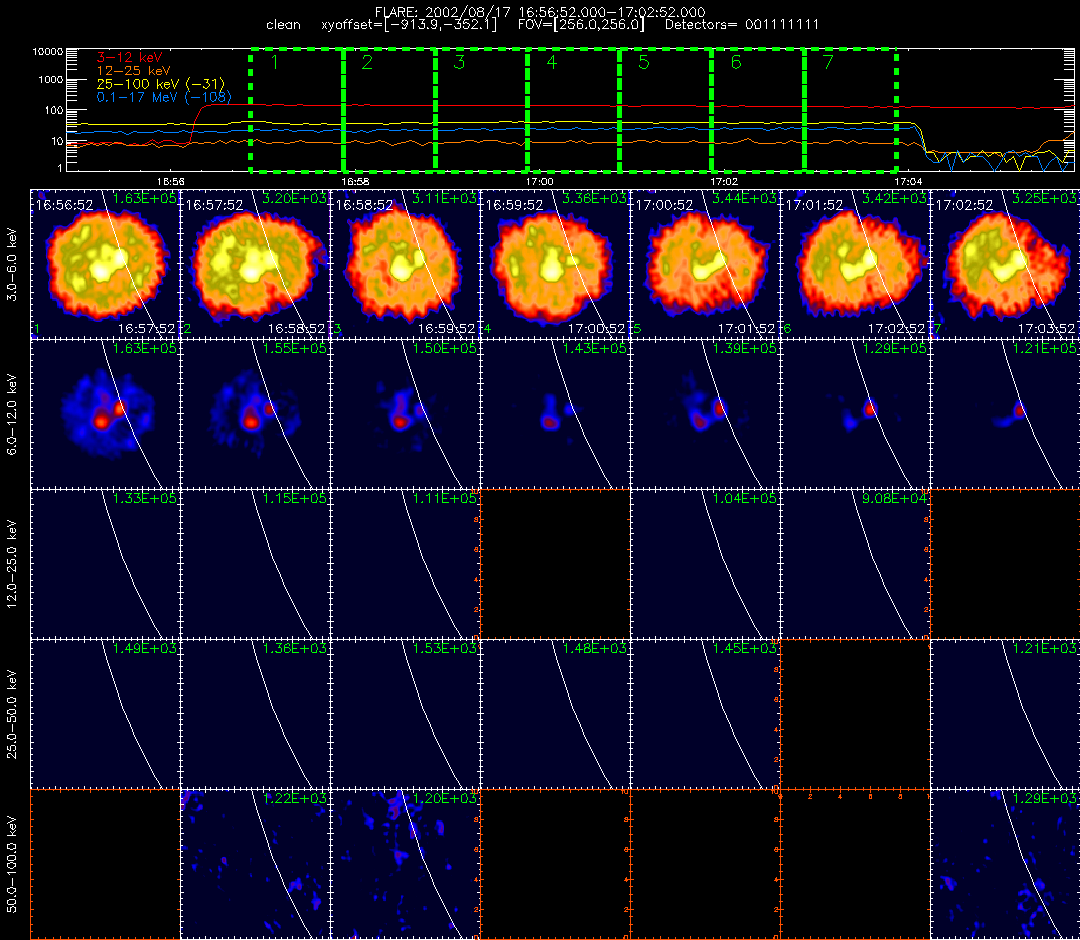Open the 50.0-100.0 keV image labeled 1.20E+03

pyautogui.click(x=406, y=864)
